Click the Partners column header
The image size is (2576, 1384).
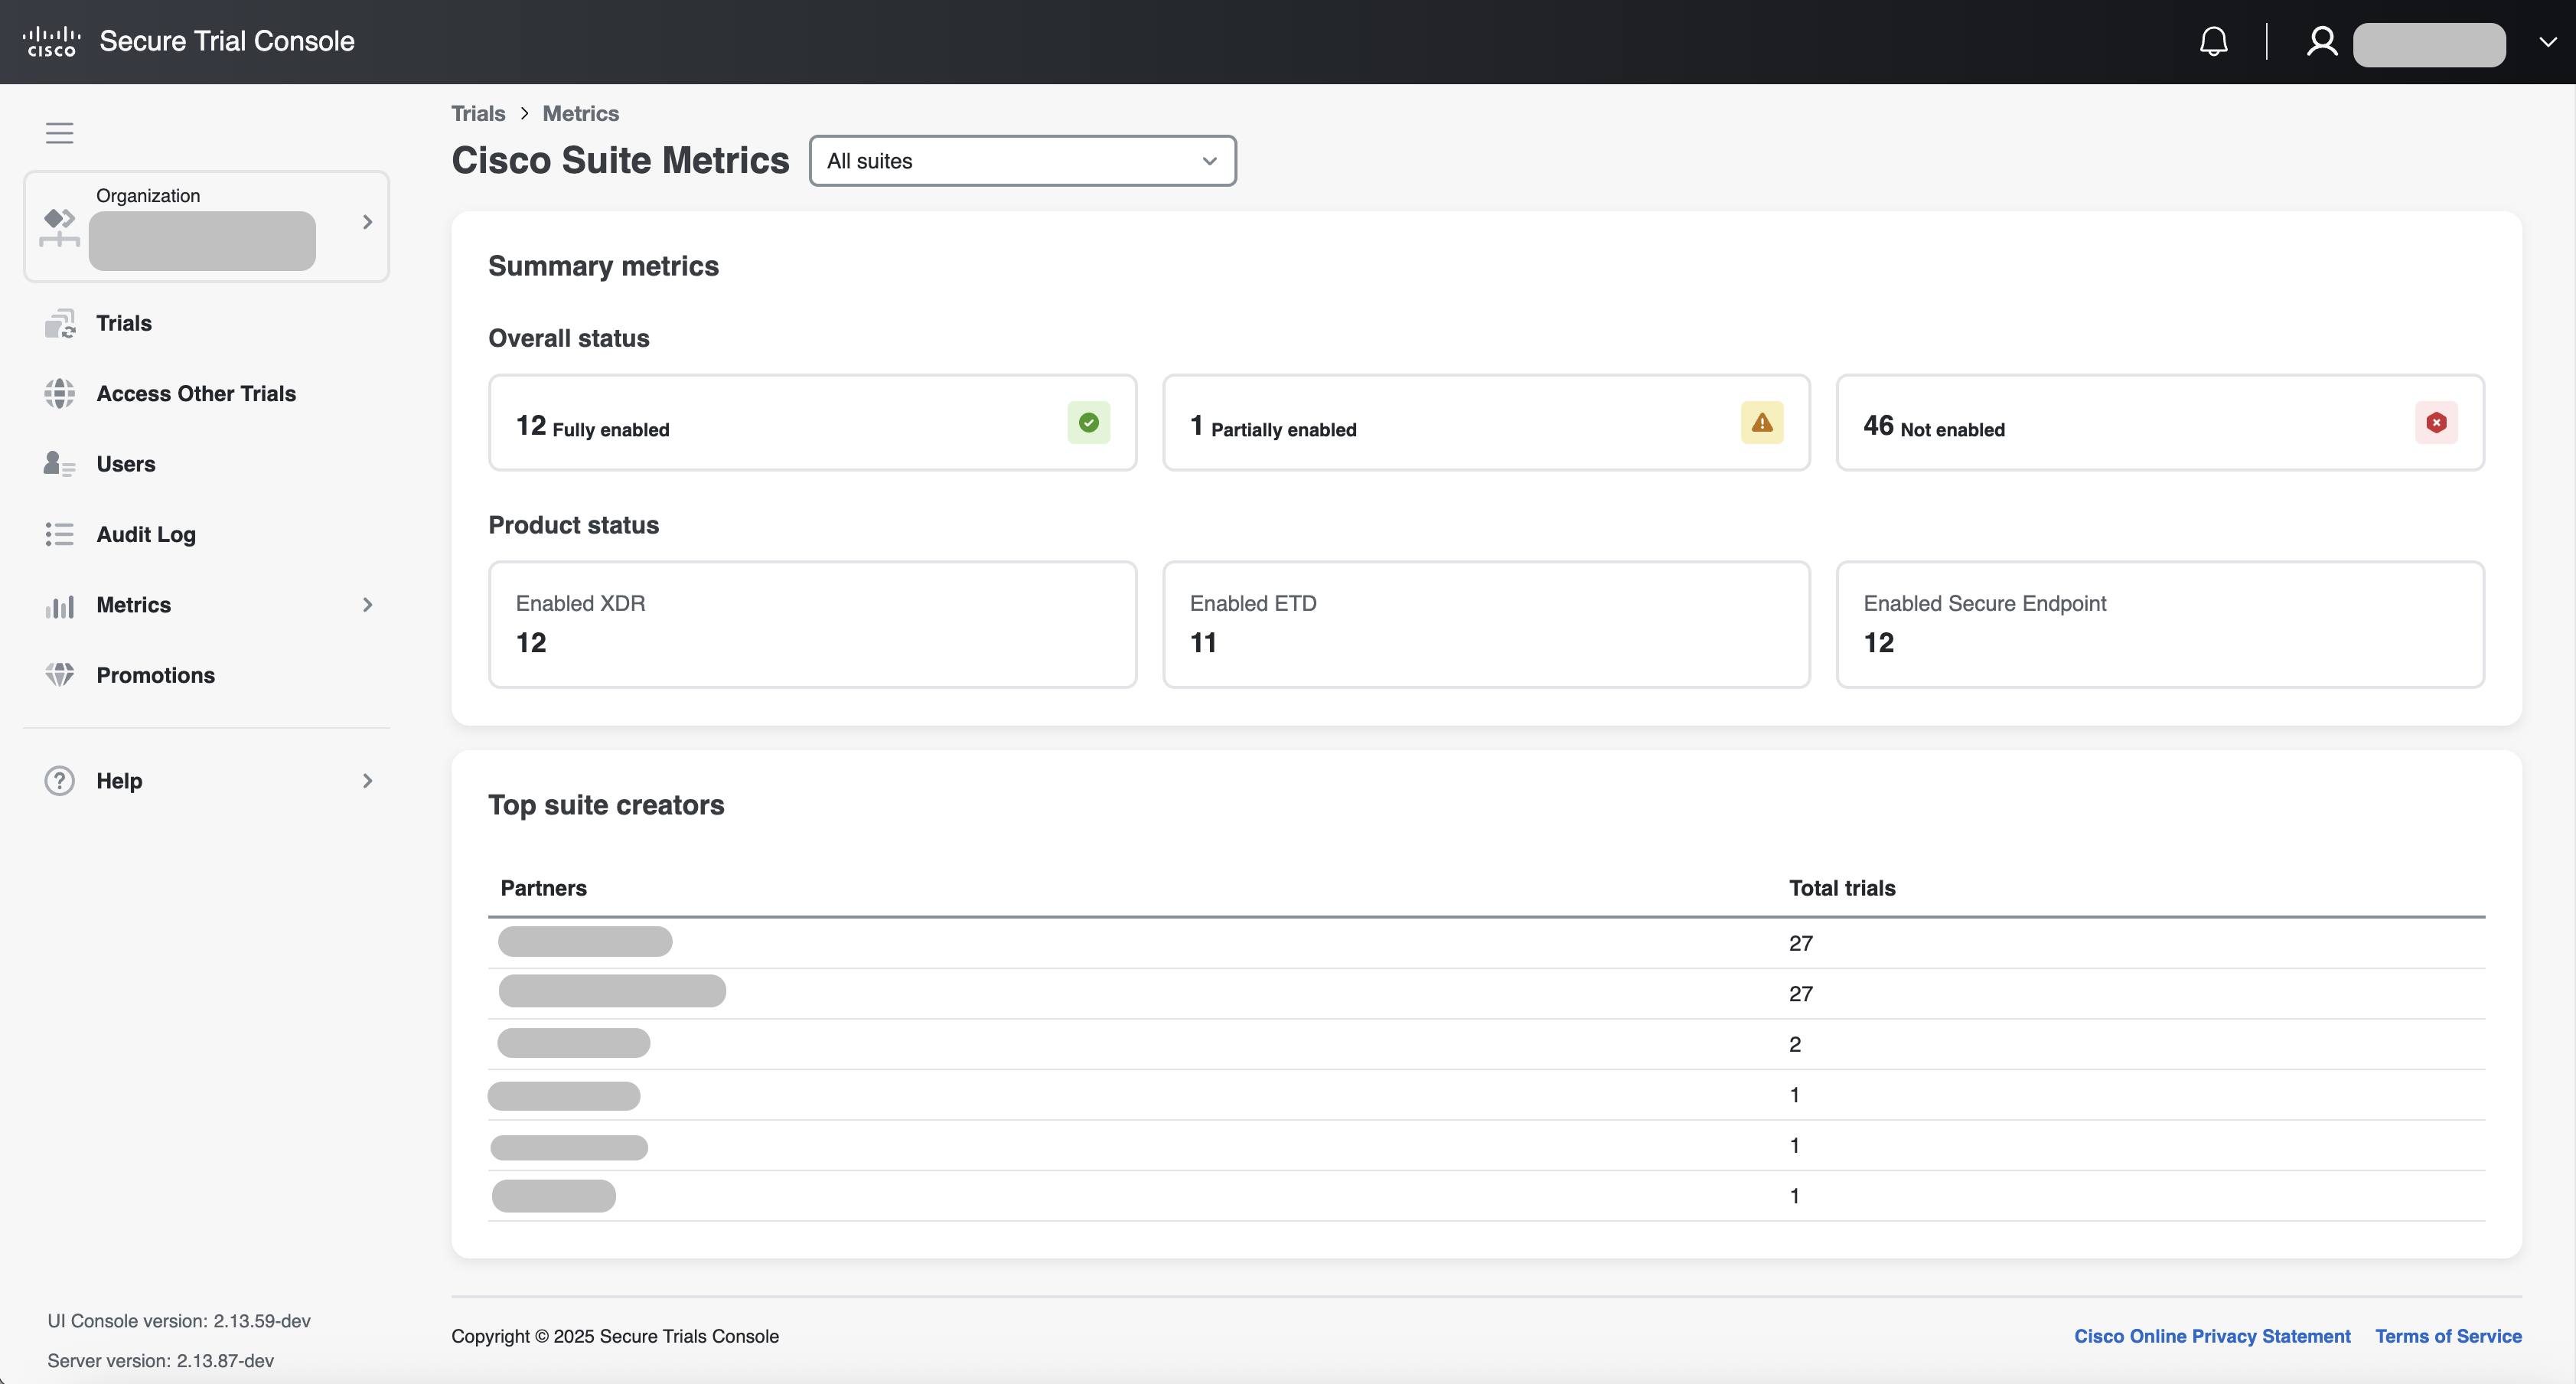click(x=544, y=888)
